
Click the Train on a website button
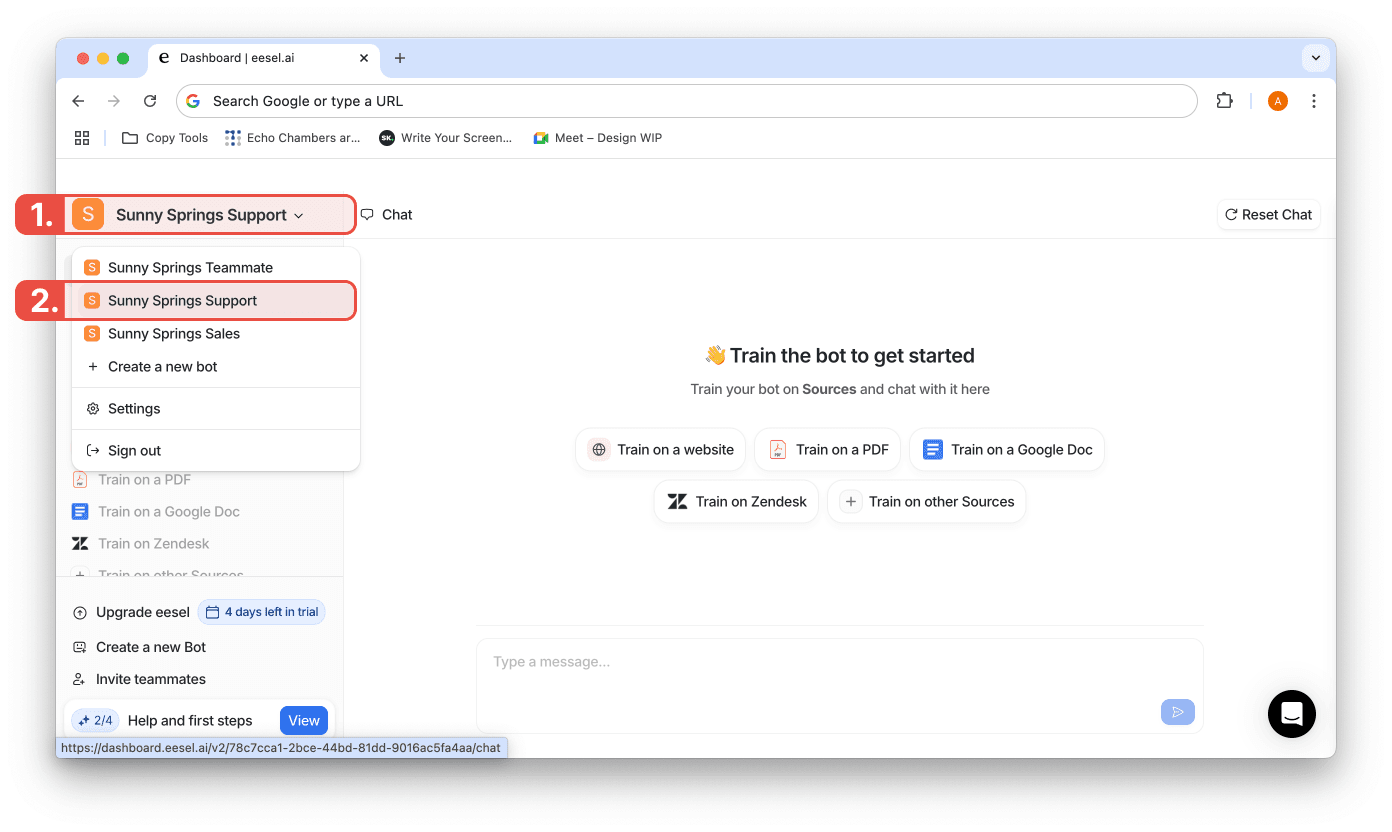[x=660, y=450]
